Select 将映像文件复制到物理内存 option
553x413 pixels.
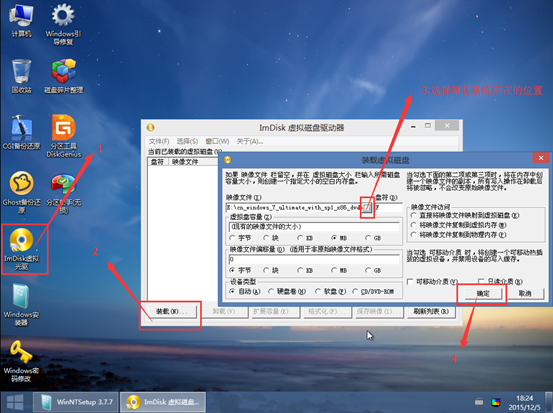click(x=459, y=235)
